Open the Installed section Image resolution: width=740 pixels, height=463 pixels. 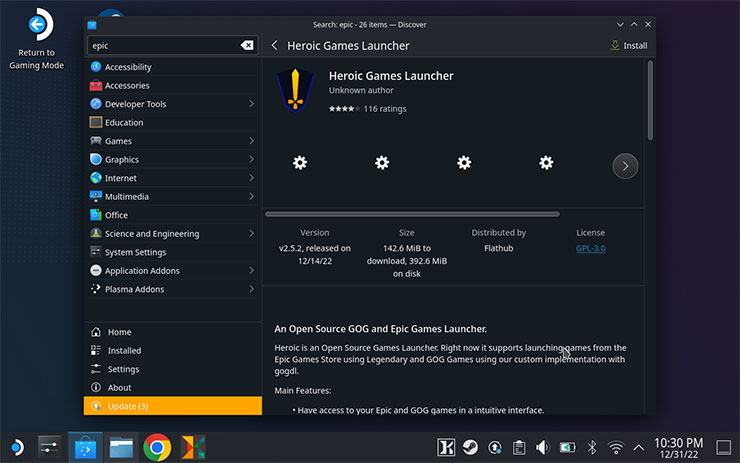[124, 351]
